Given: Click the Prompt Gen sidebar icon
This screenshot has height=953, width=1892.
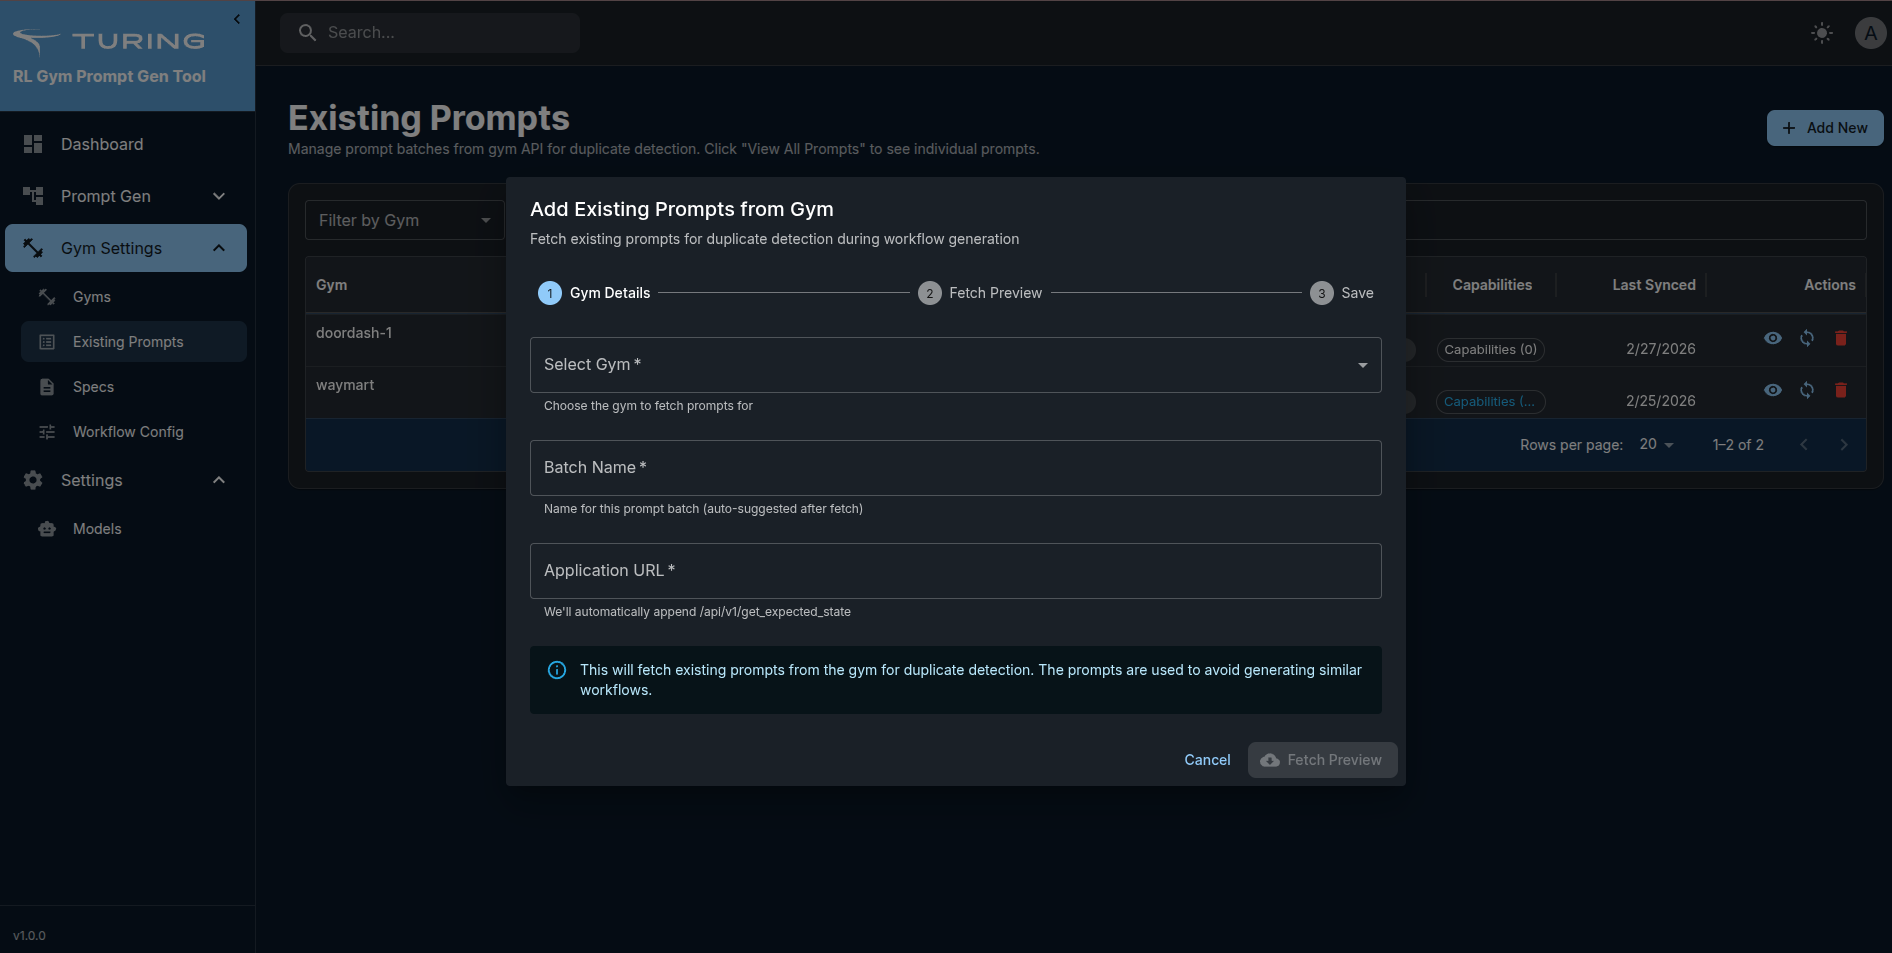Looking at the screenshot, I should [33, 196].
